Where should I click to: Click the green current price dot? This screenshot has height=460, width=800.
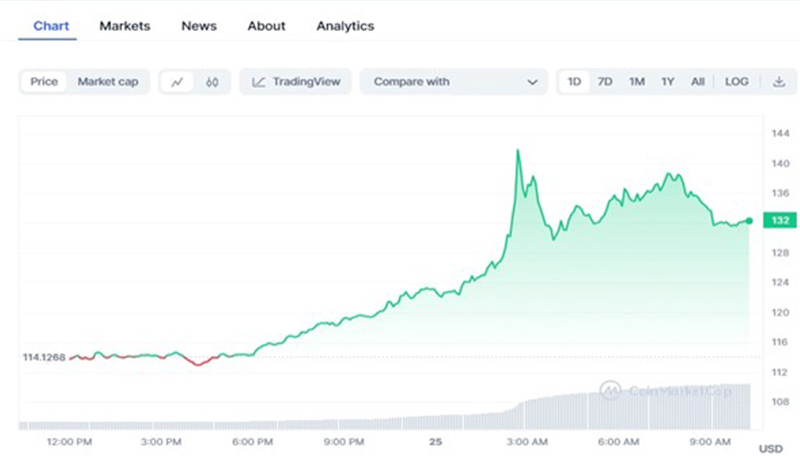tap(749, 220)
